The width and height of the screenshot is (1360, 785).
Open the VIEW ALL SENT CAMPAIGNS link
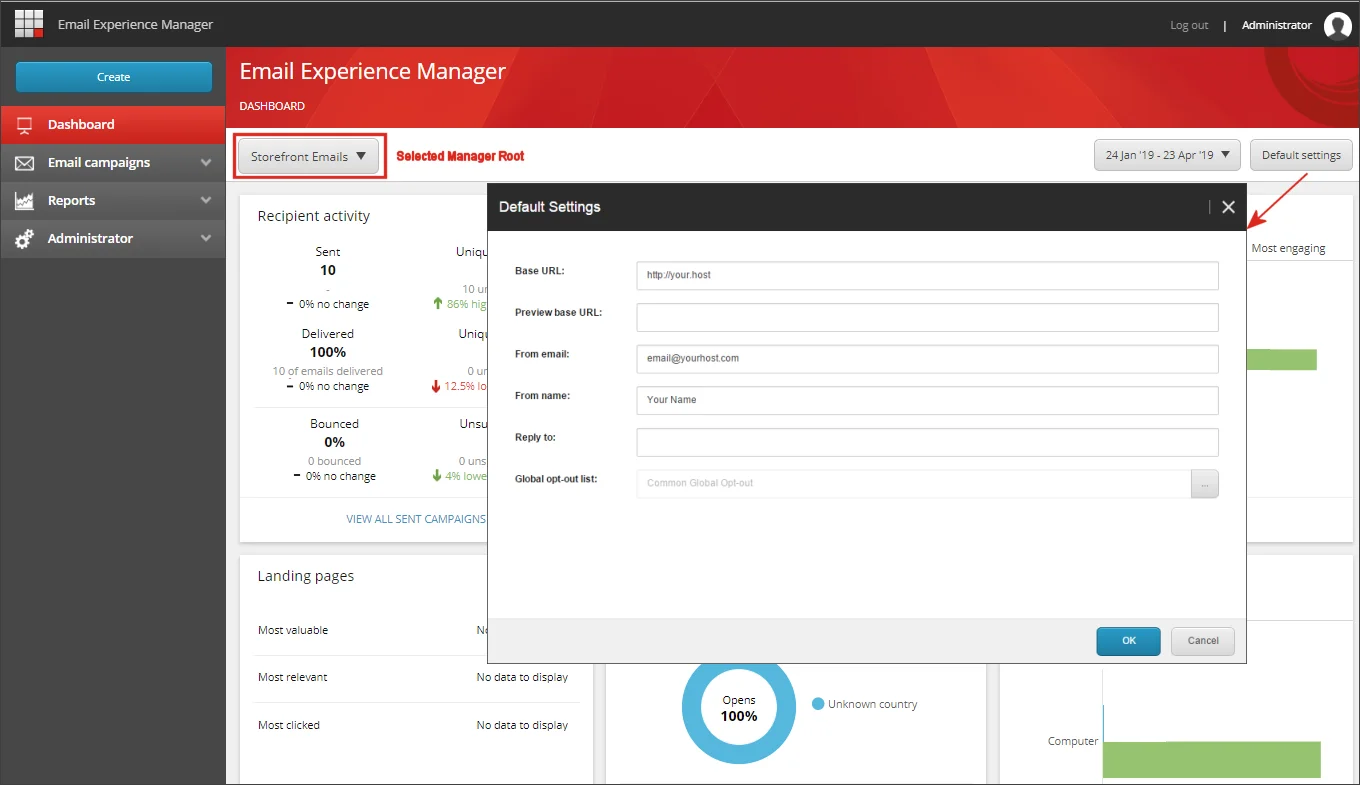coord(416,519)
